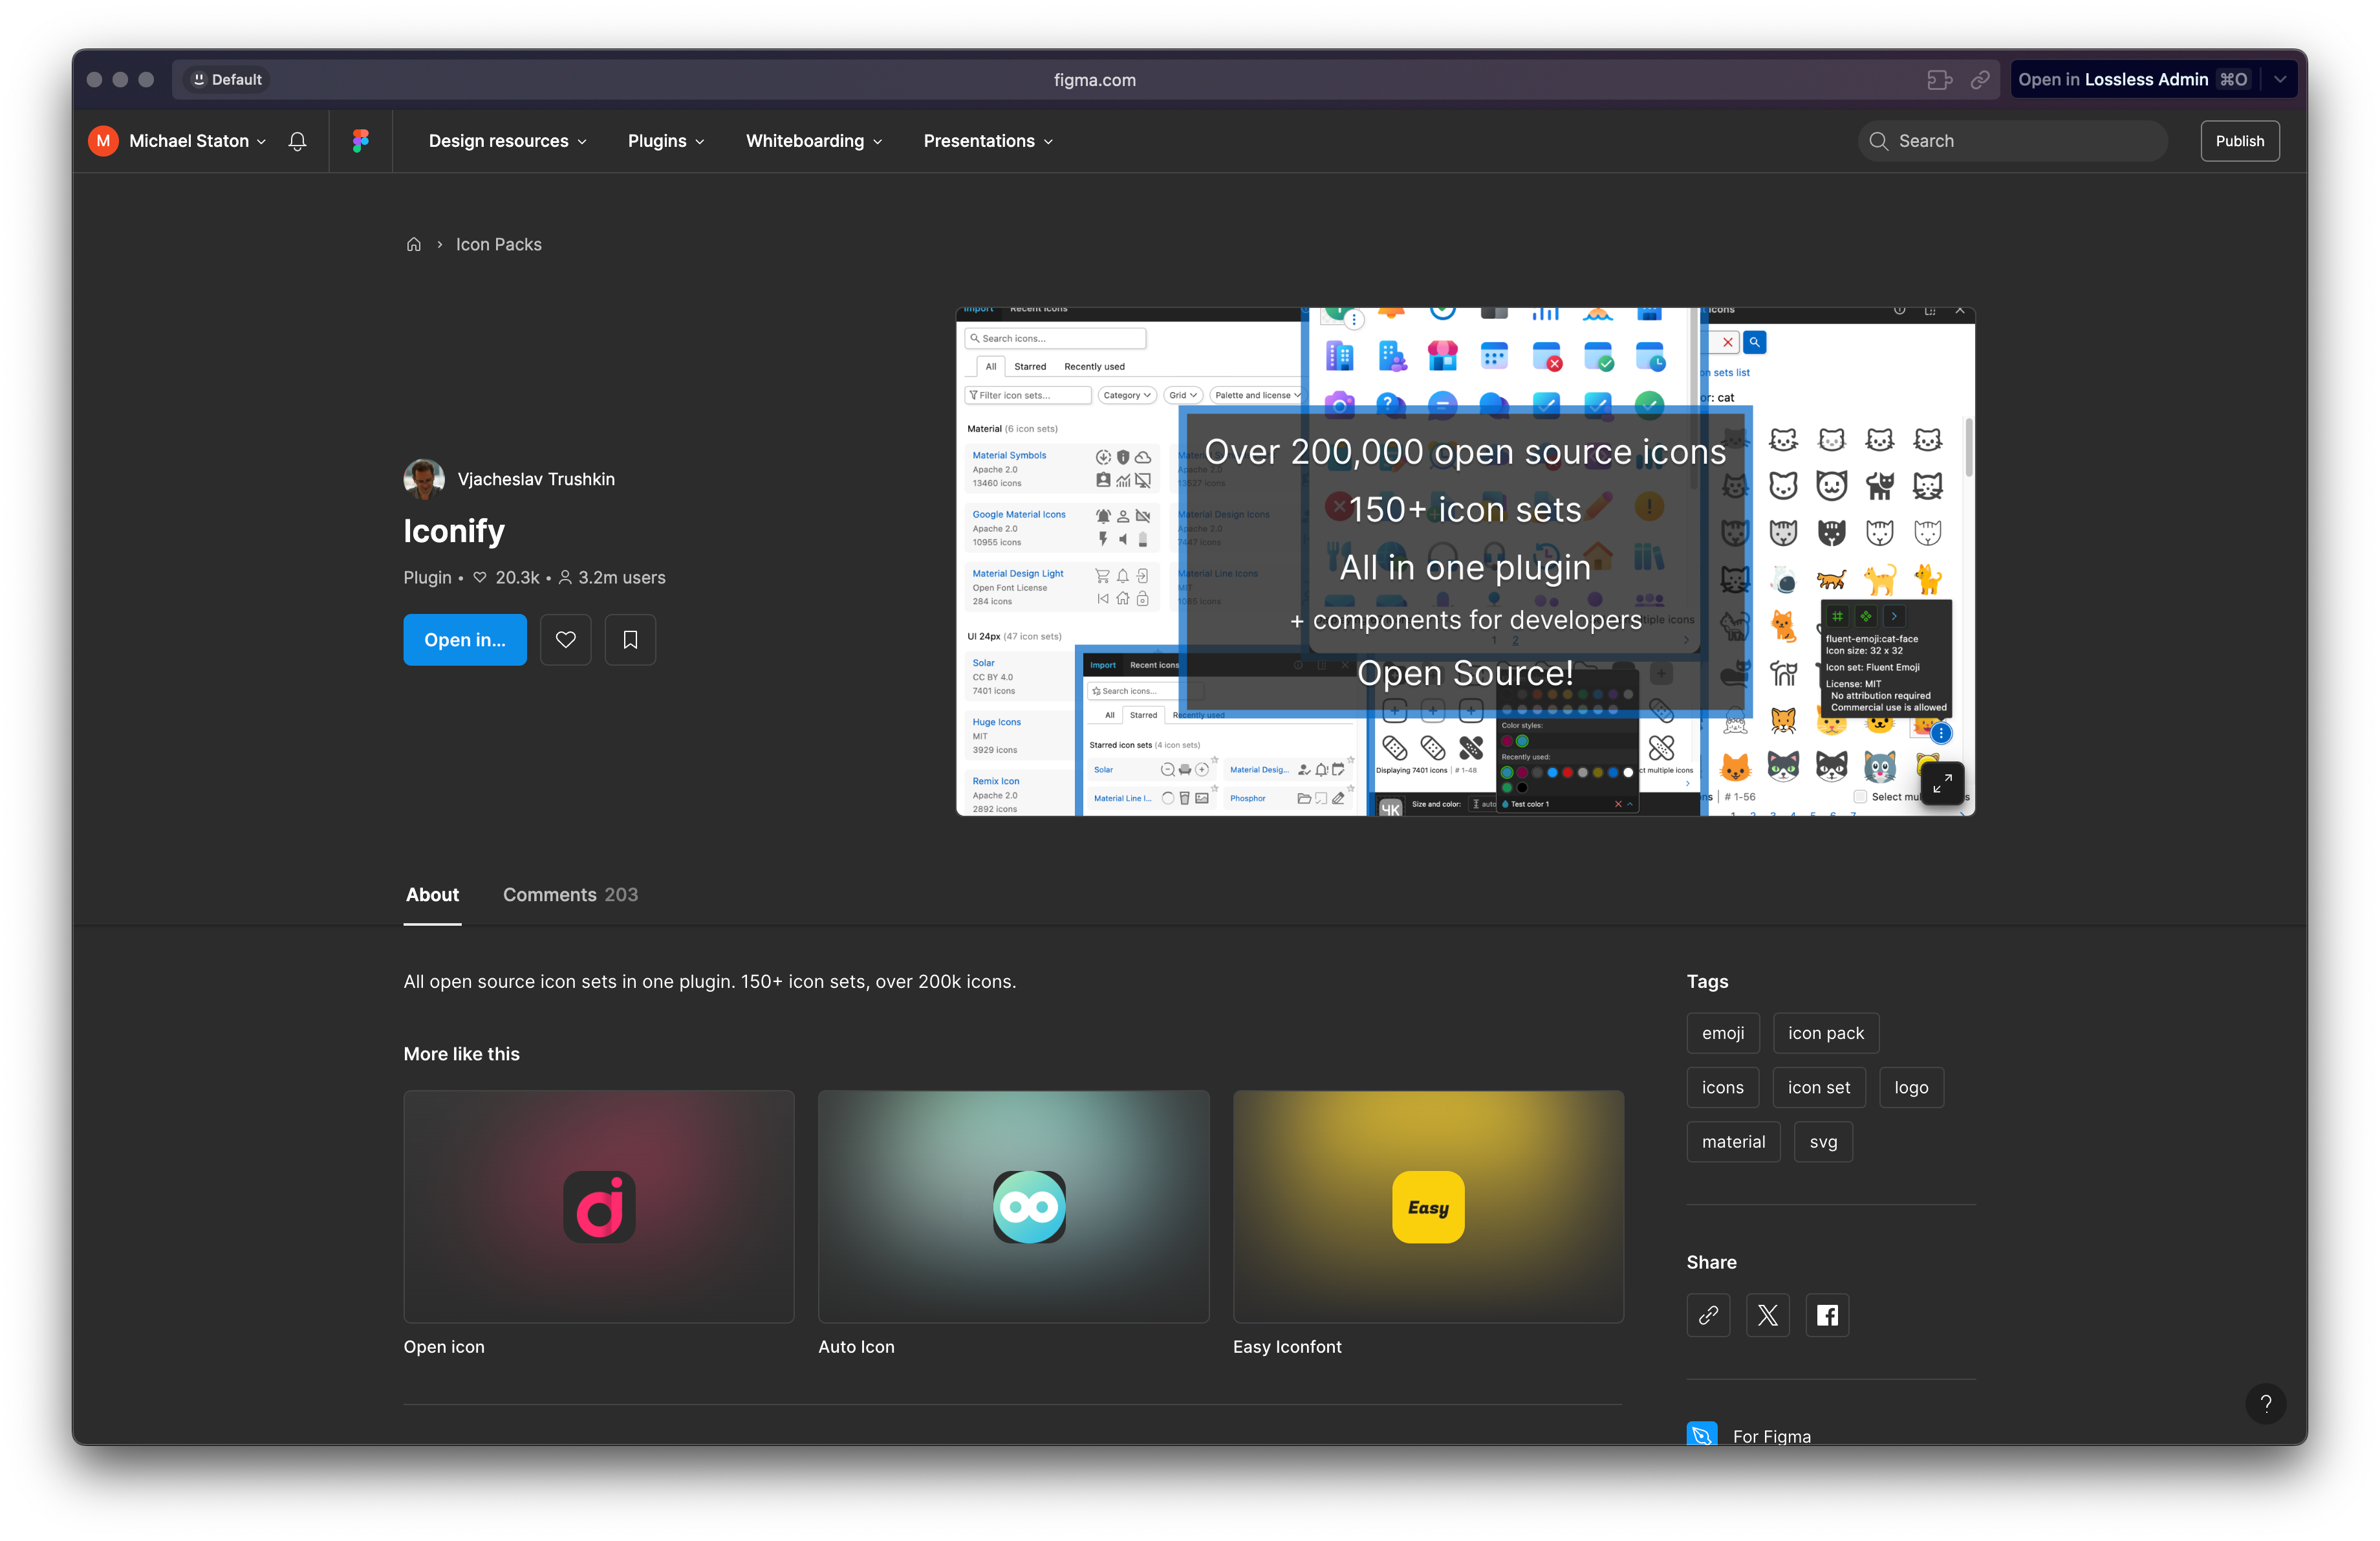Select the material tag
Image resolution: width=2380 pixels, height=1541 pixels.
(x=1733, y=1142)
